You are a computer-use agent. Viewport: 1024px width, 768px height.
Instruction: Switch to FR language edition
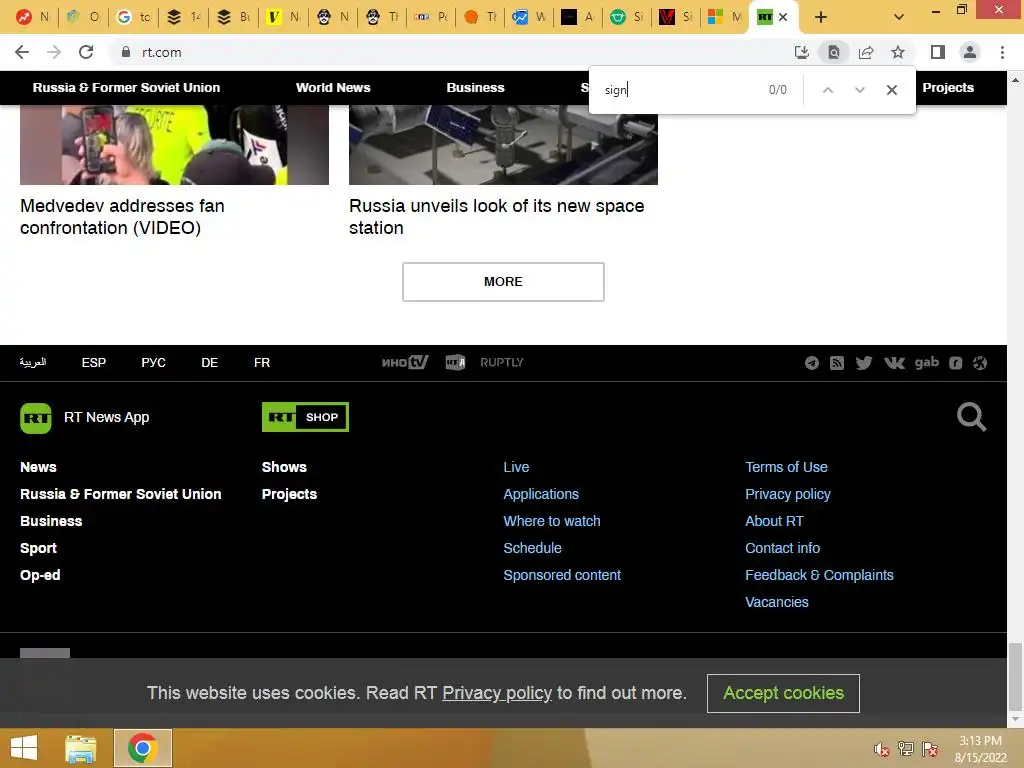[262, 362]
